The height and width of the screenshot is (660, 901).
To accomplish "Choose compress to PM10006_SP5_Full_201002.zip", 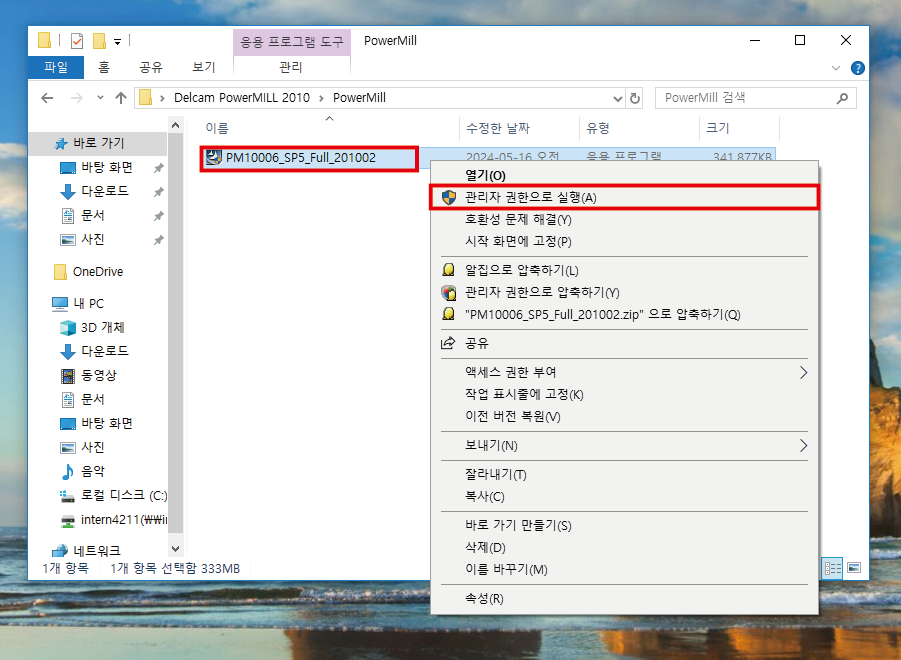I will click(625, 314).
